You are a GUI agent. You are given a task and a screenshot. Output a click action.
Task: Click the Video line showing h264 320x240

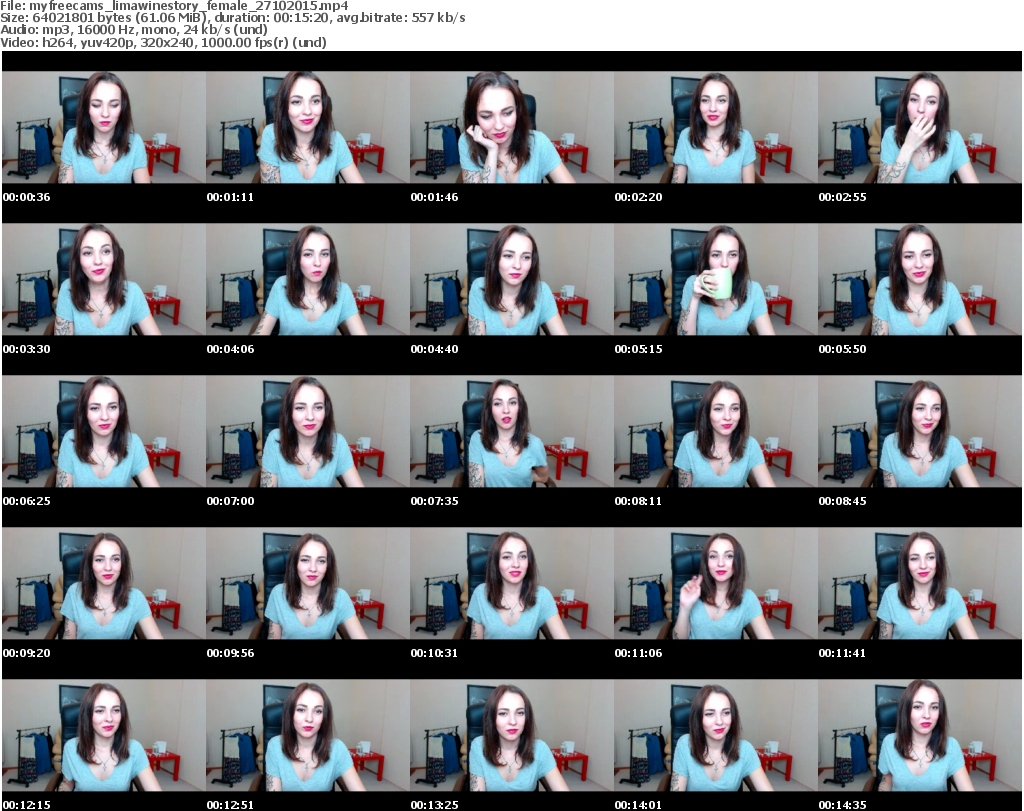click(163, 42)
